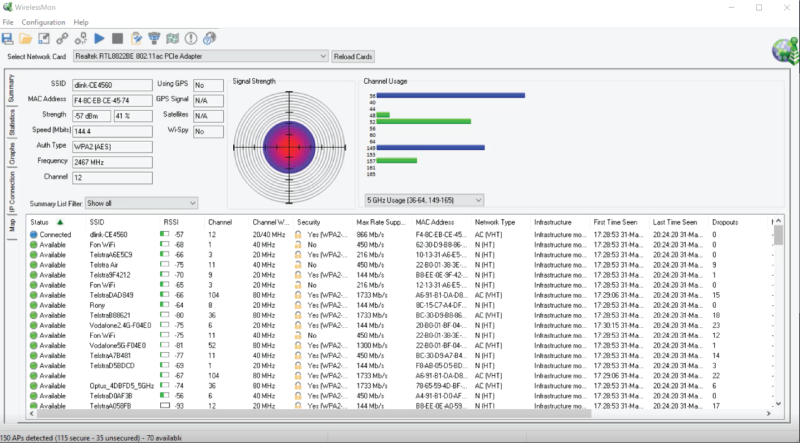The image size is (800, 443).
Task: Click the channel 52 green usage bar
Action: pos(423,121)
